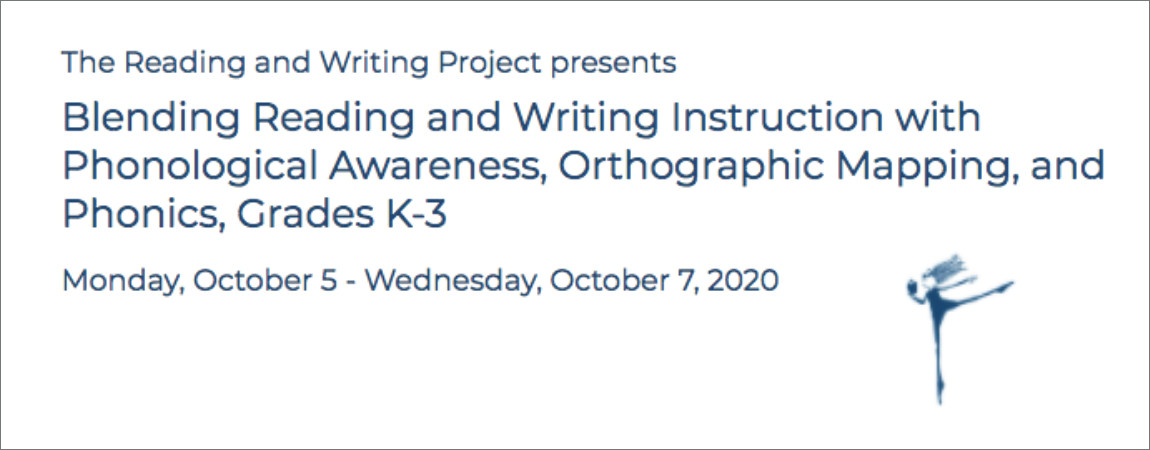Viewport: 1150px width, 450px height.
Task: Select the word 'presents' in the header
Action: pyautogui.click(x=612, y=64)
